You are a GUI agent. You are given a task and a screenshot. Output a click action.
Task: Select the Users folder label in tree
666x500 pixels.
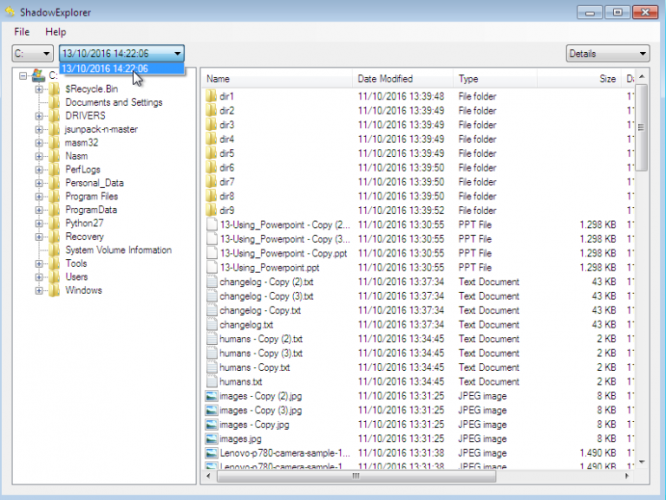(x=76, y=277)
